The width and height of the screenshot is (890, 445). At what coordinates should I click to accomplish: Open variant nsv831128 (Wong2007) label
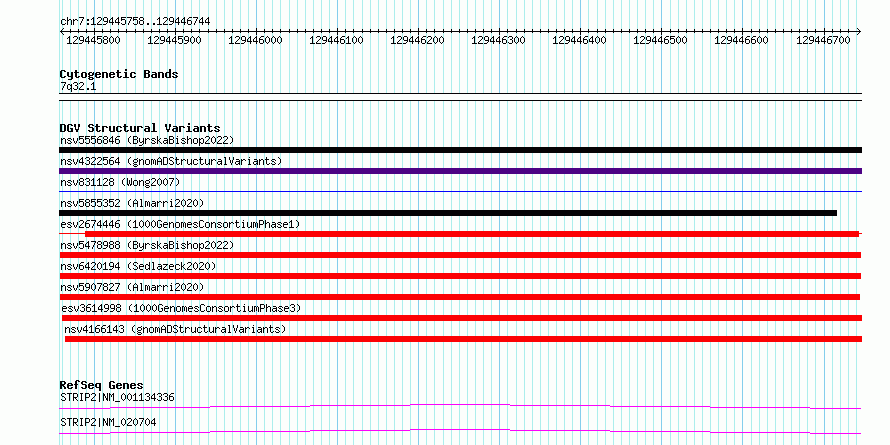(x=120, y=182)
